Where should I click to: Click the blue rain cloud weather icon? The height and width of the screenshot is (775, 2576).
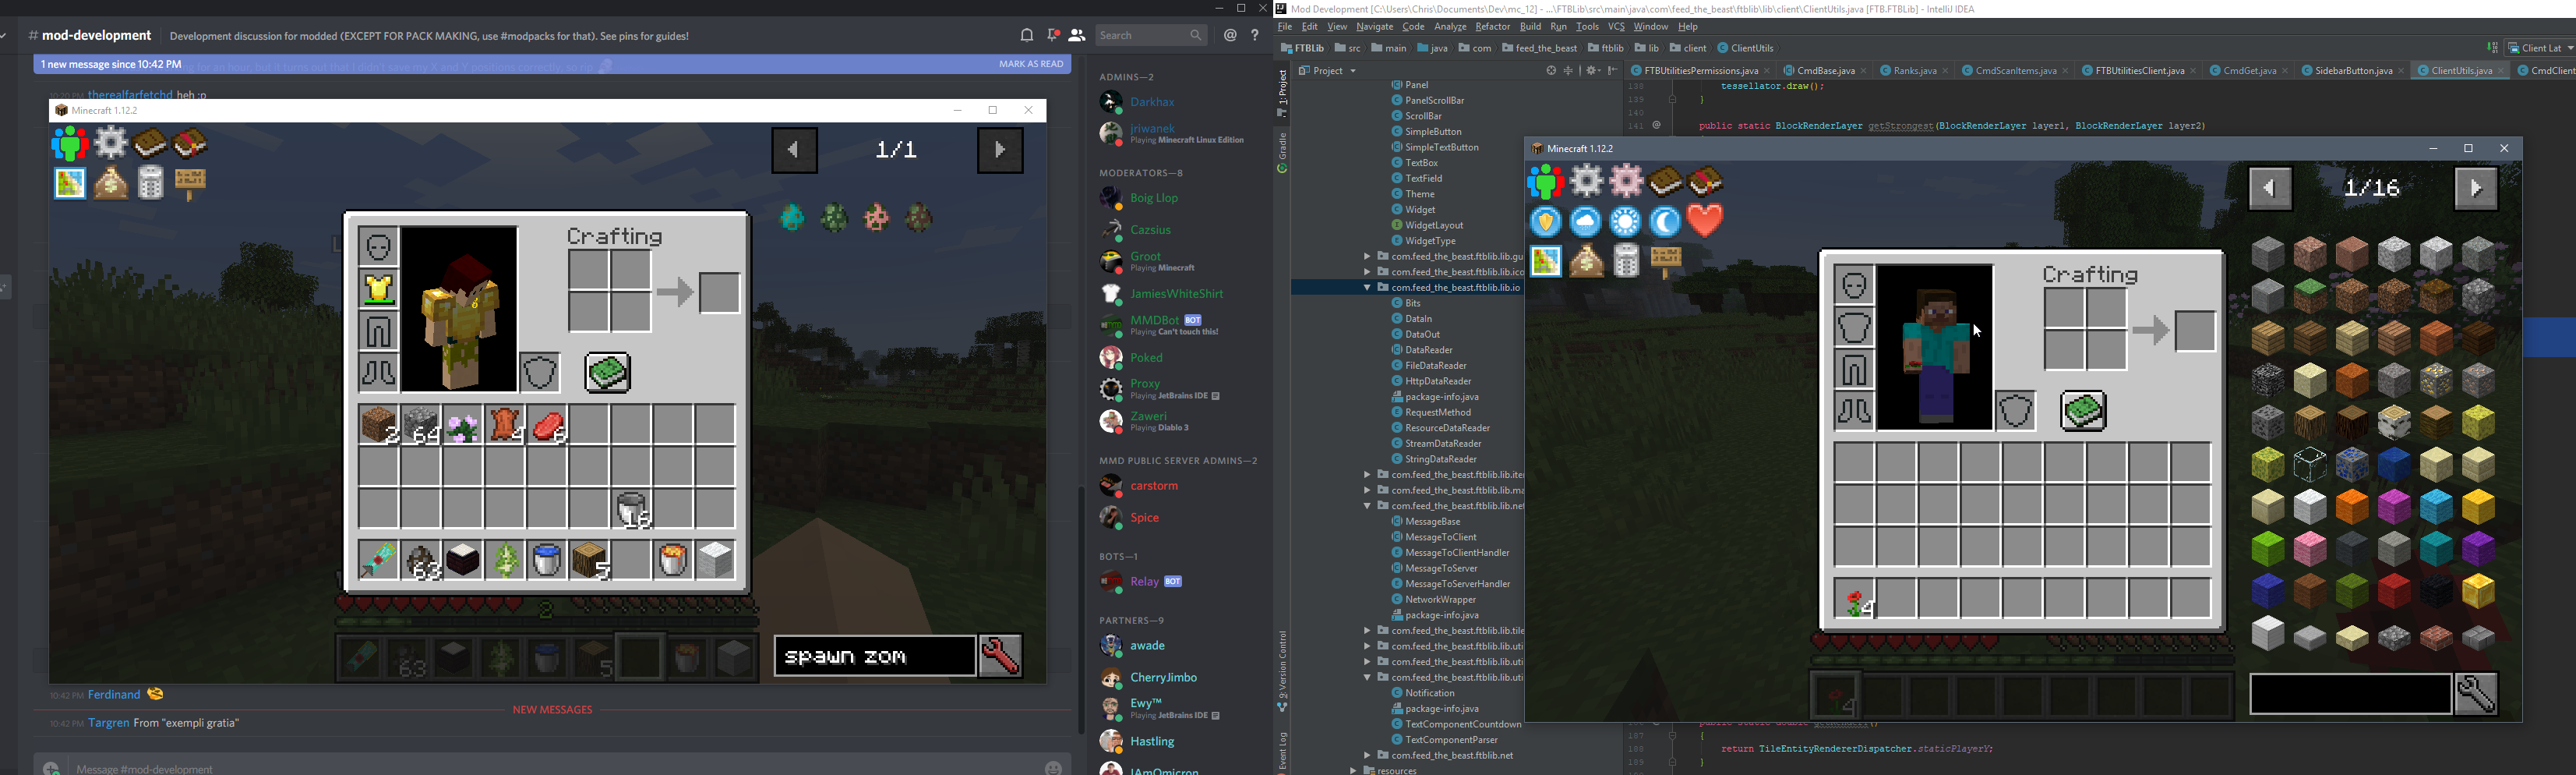[1585, 221]
